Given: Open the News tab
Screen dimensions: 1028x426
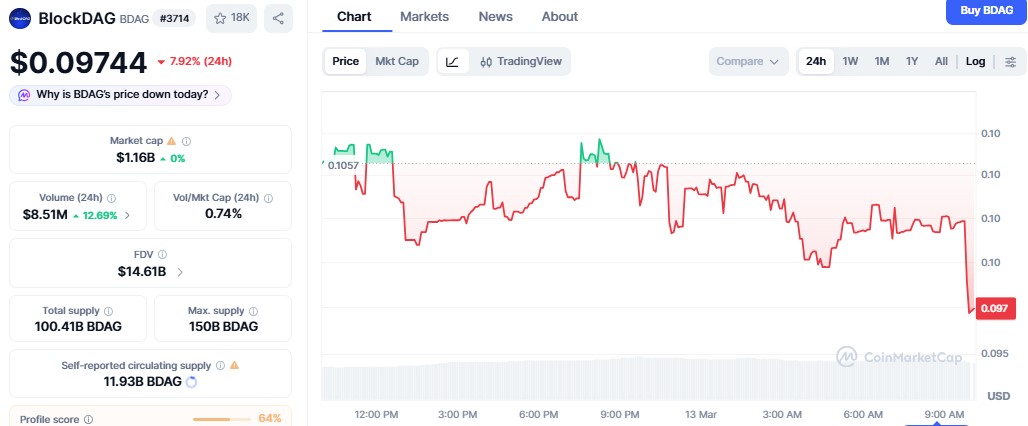Looking at the screenshot, I should (495, 16).
